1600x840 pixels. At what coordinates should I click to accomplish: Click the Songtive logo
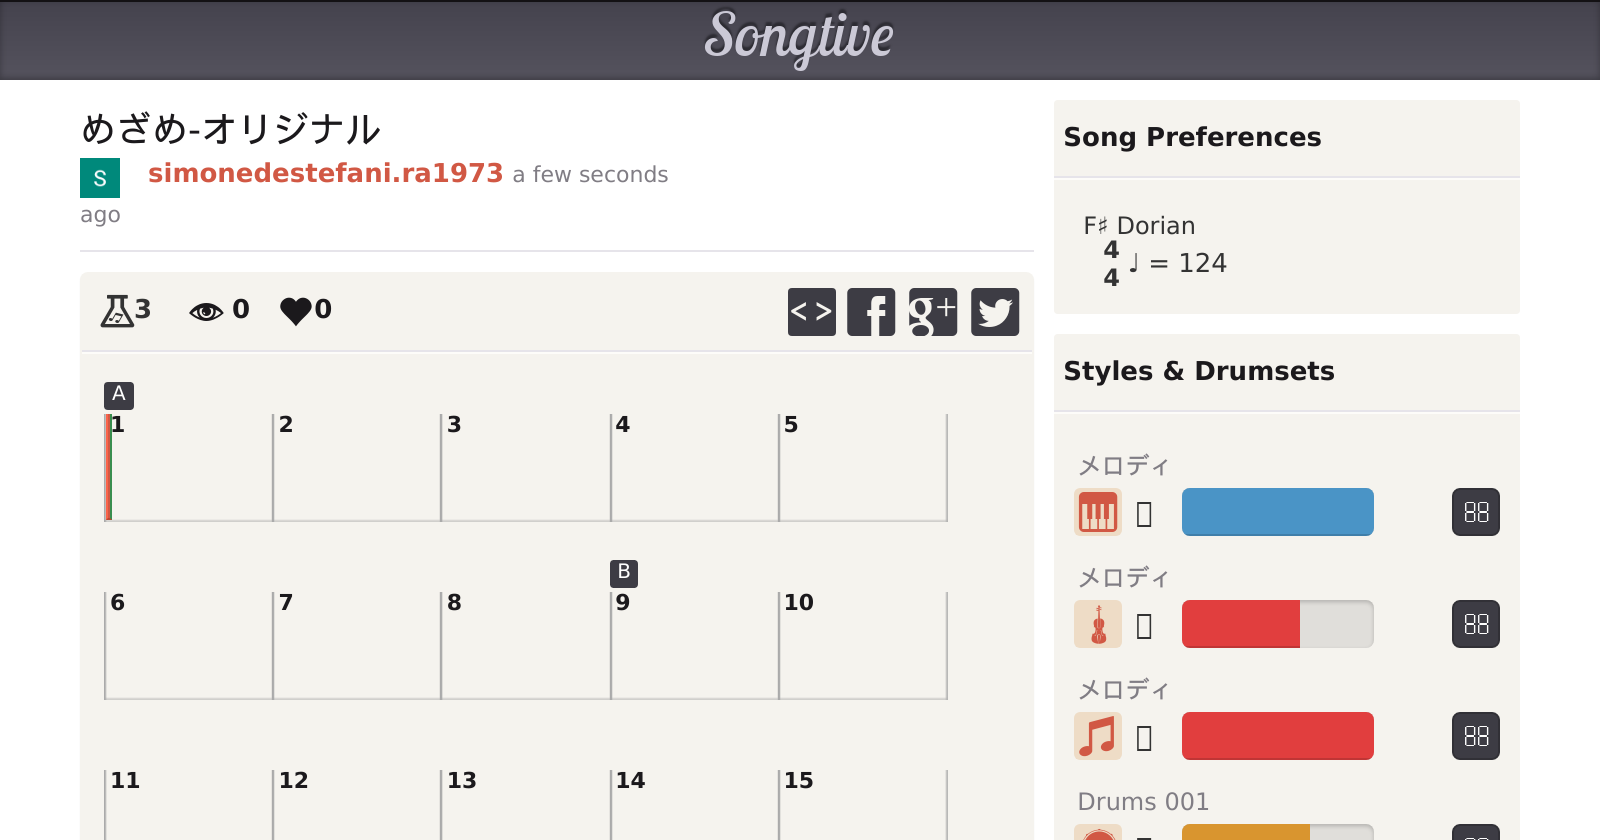[x=799, y=38]
